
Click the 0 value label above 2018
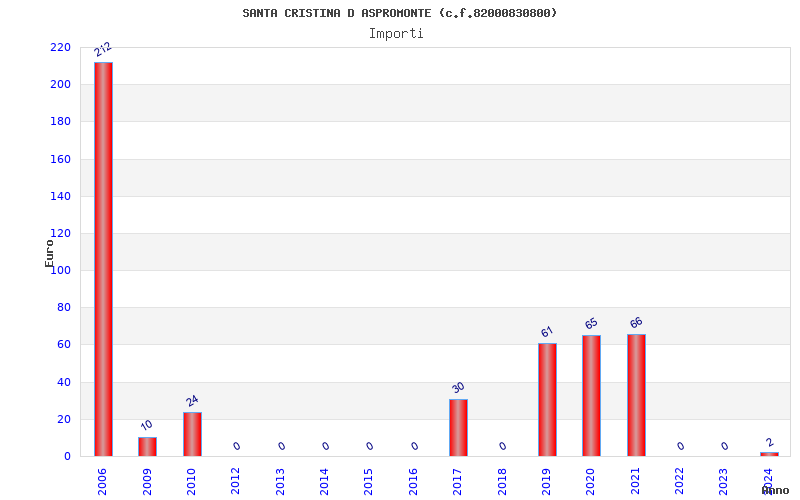503,446
